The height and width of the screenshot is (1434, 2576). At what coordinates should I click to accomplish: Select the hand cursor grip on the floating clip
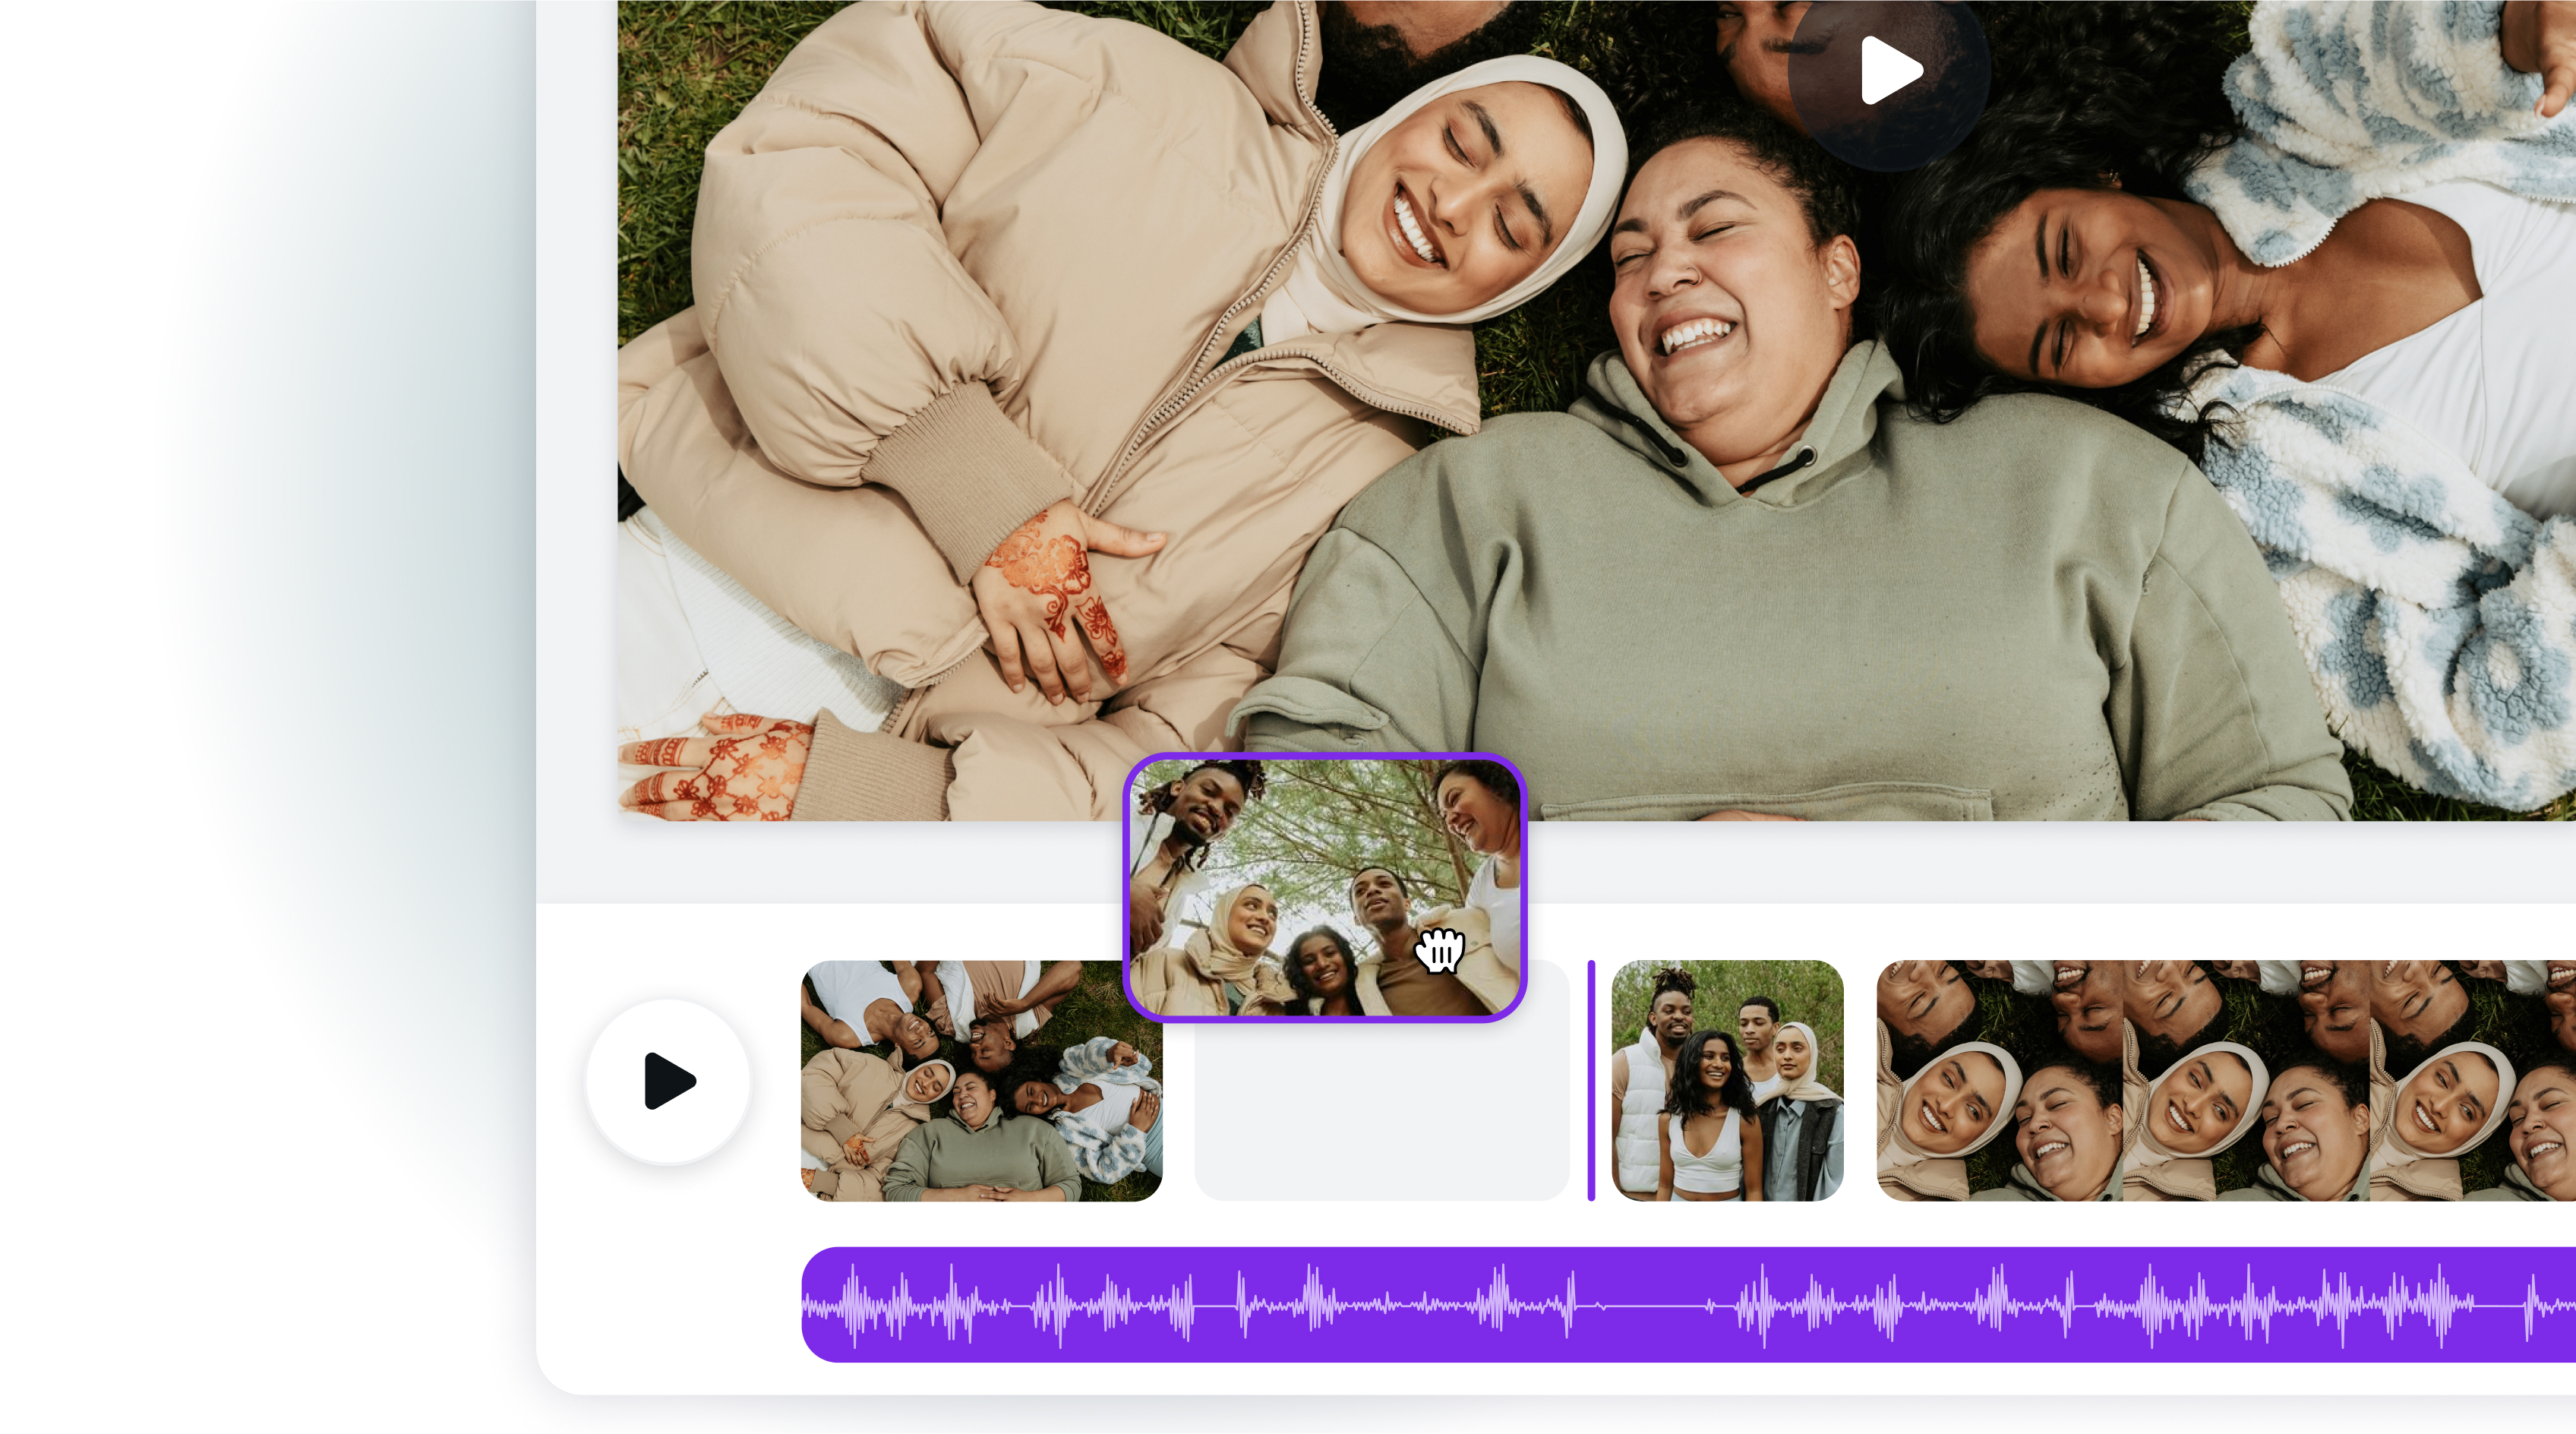click(x=1438, y=951)
